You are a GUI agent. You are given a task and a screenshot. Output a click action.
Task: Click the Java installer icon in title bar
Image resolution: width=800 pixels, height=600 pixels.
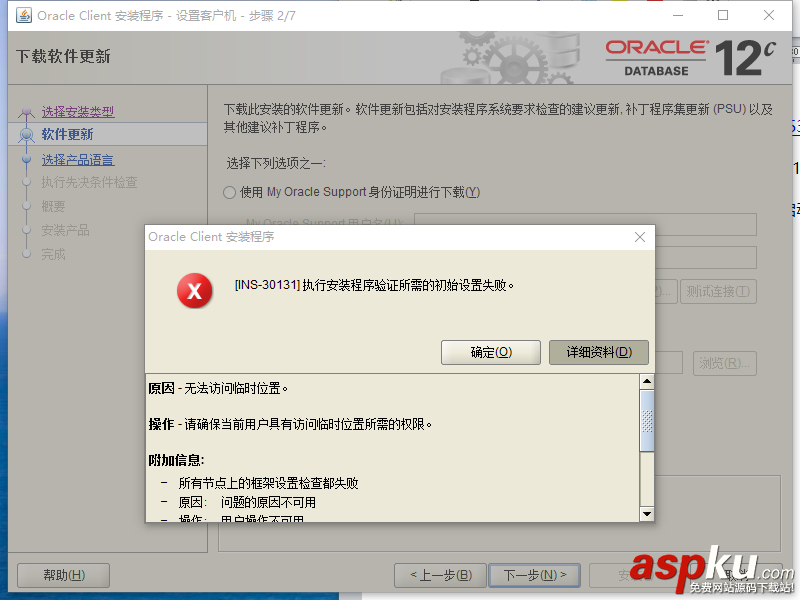23,15
